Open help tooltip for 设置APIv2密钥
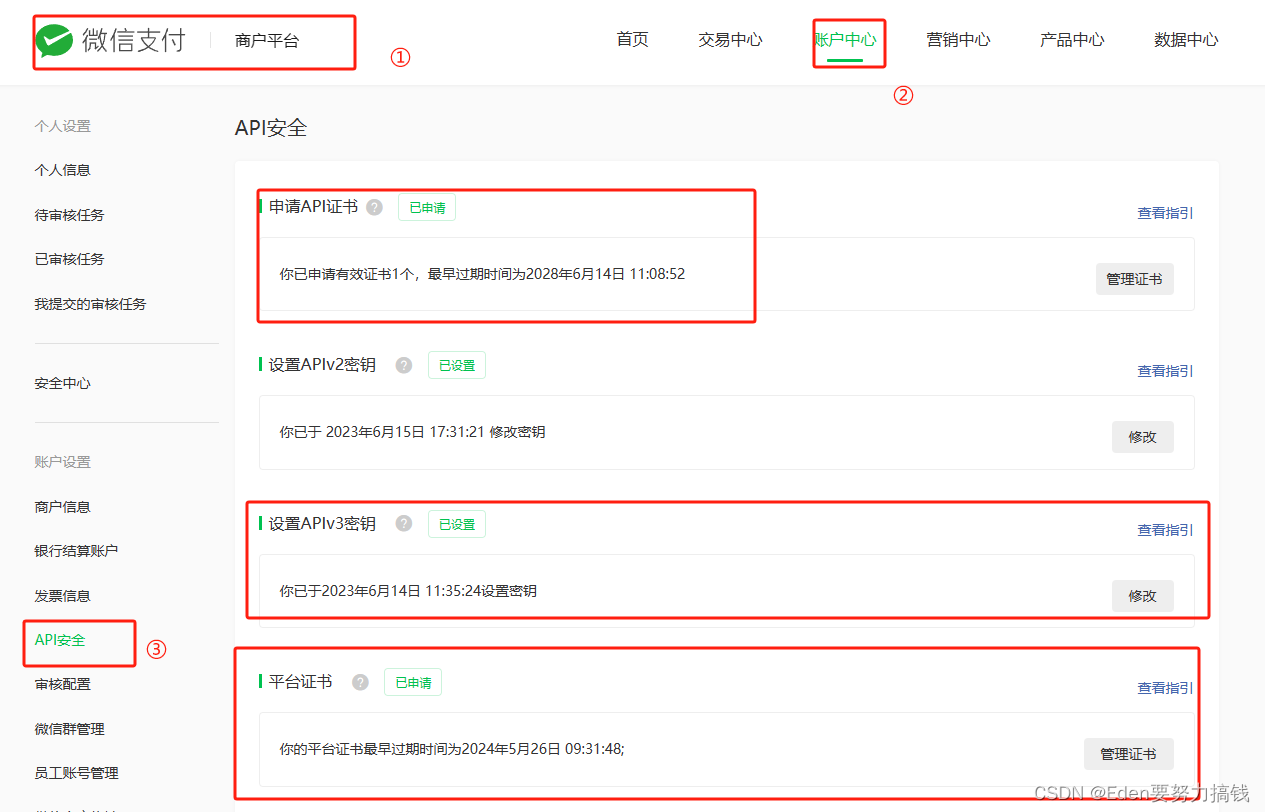Screen dimensions: 1265x812 point(403,365)
